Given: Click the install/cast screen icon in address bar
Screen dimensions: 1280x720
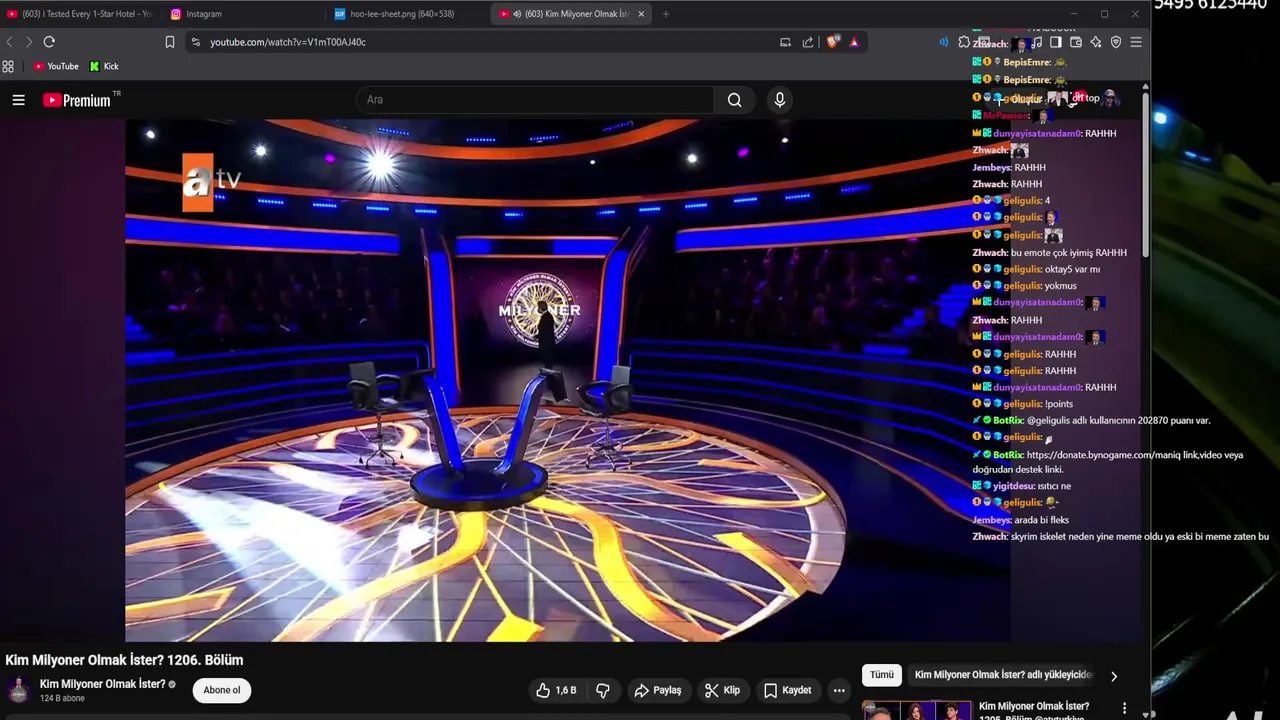Looking at the screenshot, I should pos(785,42).
